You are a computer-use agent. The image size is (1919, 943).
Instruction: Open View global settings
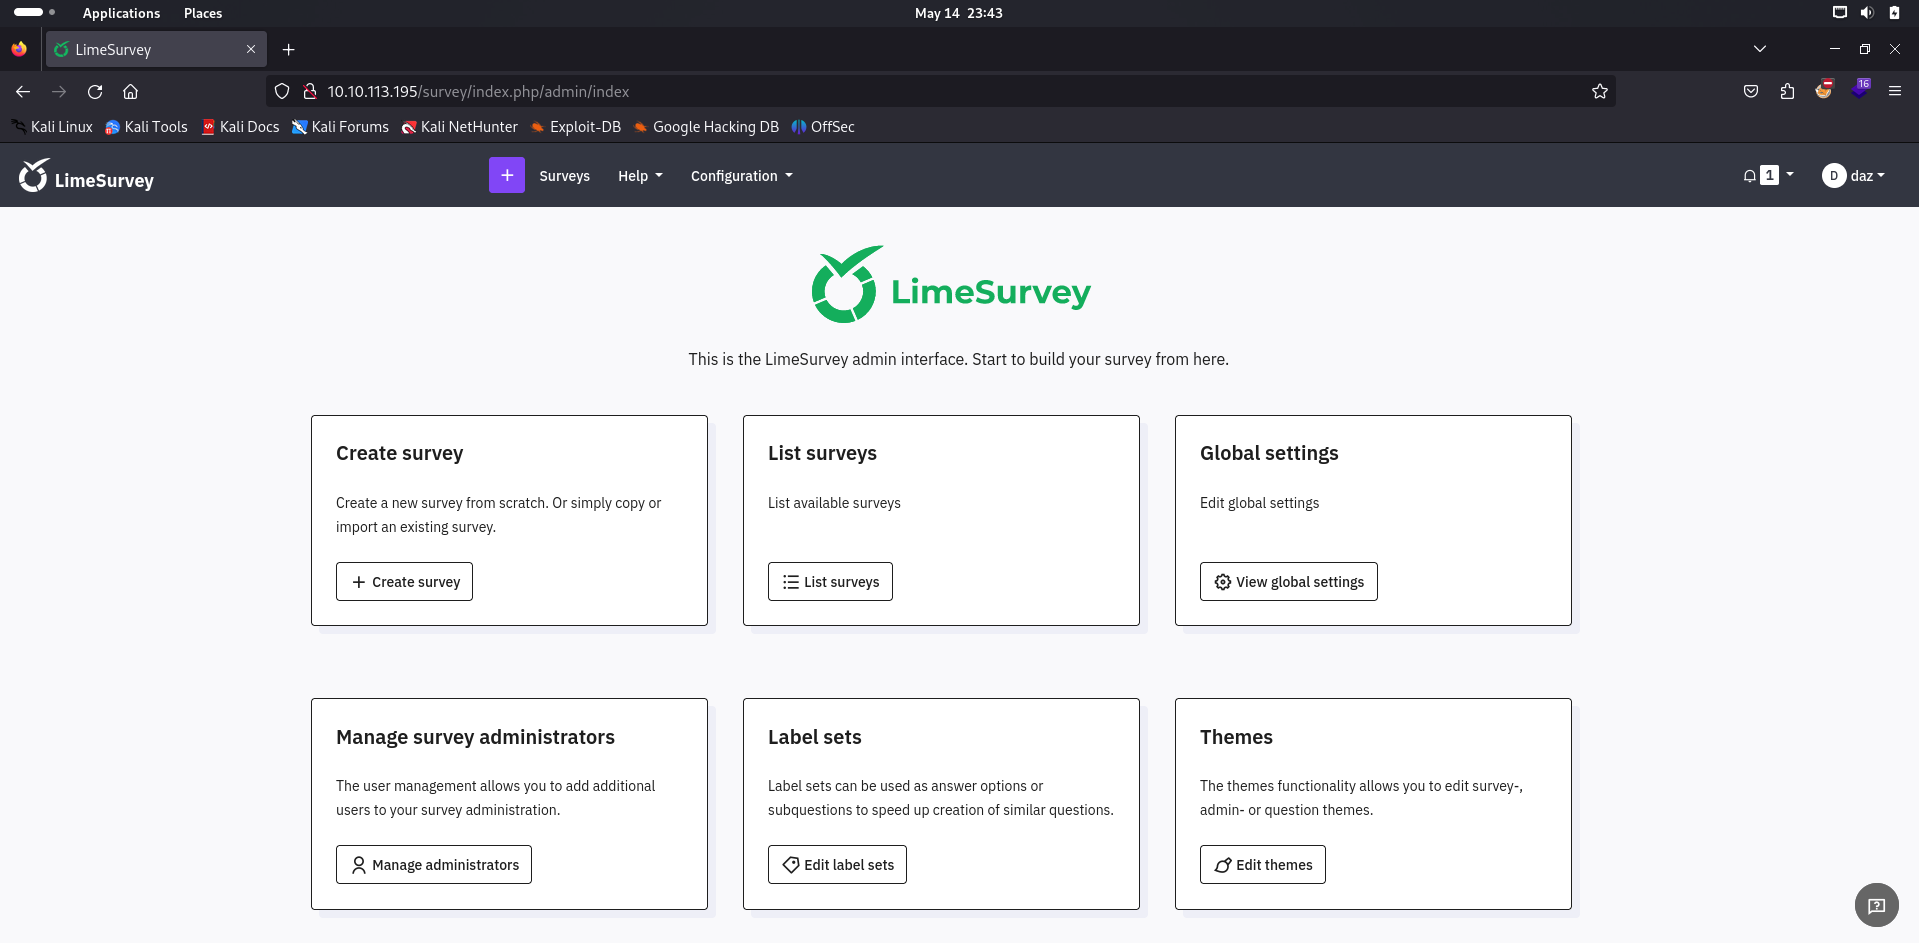pos(1288,582)
